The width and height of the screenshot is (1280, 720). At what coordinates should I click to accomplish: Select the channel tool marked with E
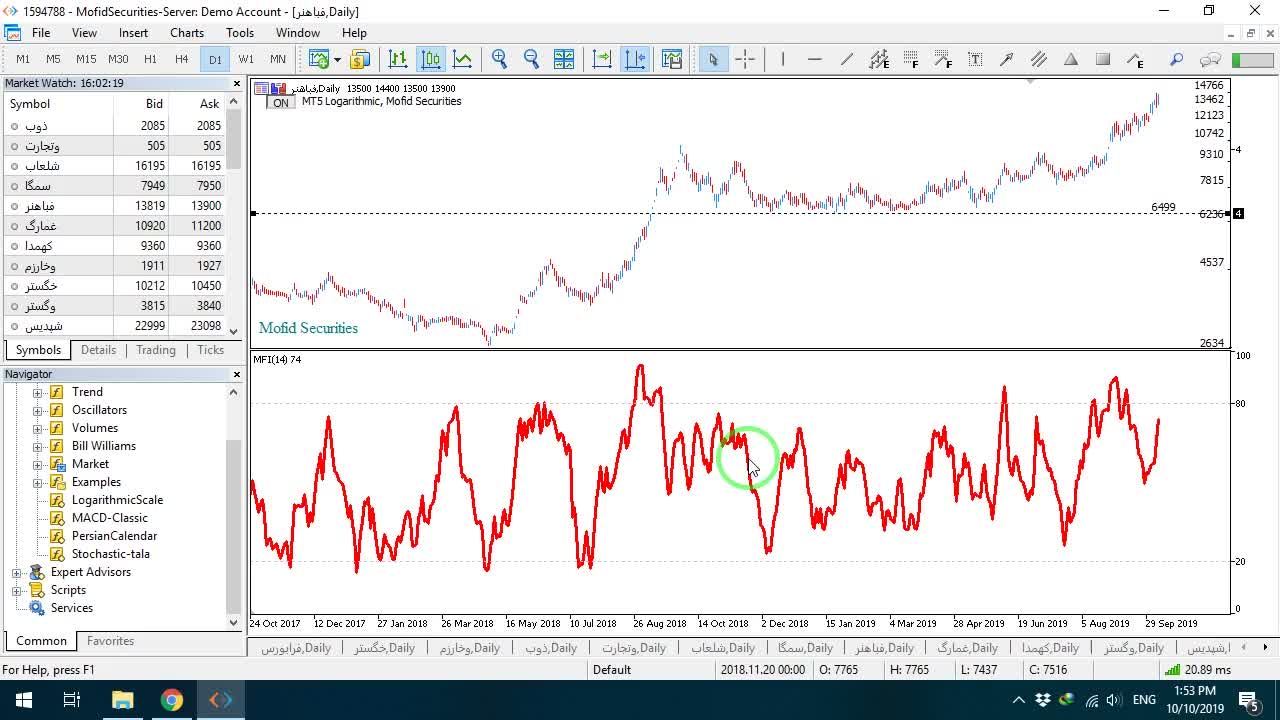pyautogui.click(x=879, y=59)
